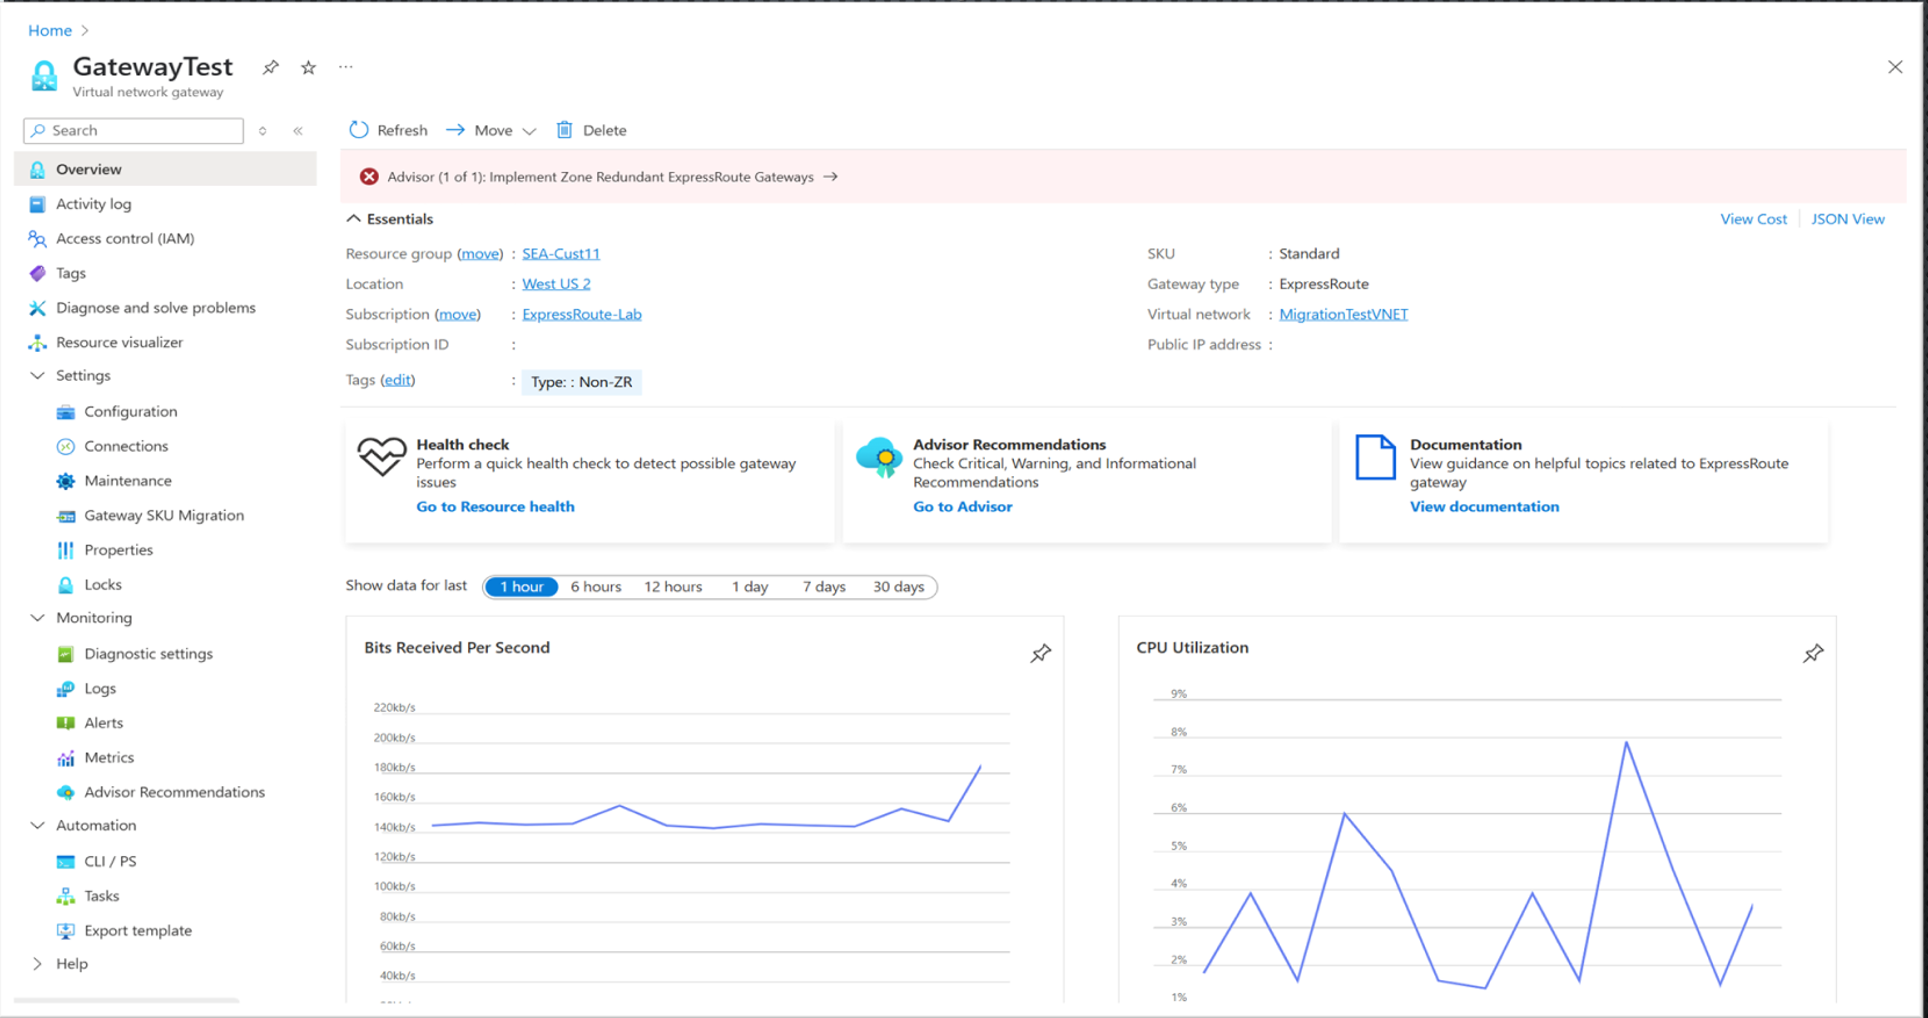Image resolution: width=1928 pixels, height=1018 pixels.
Task: Click Go to Resource health
Action: tap(495, 506)
